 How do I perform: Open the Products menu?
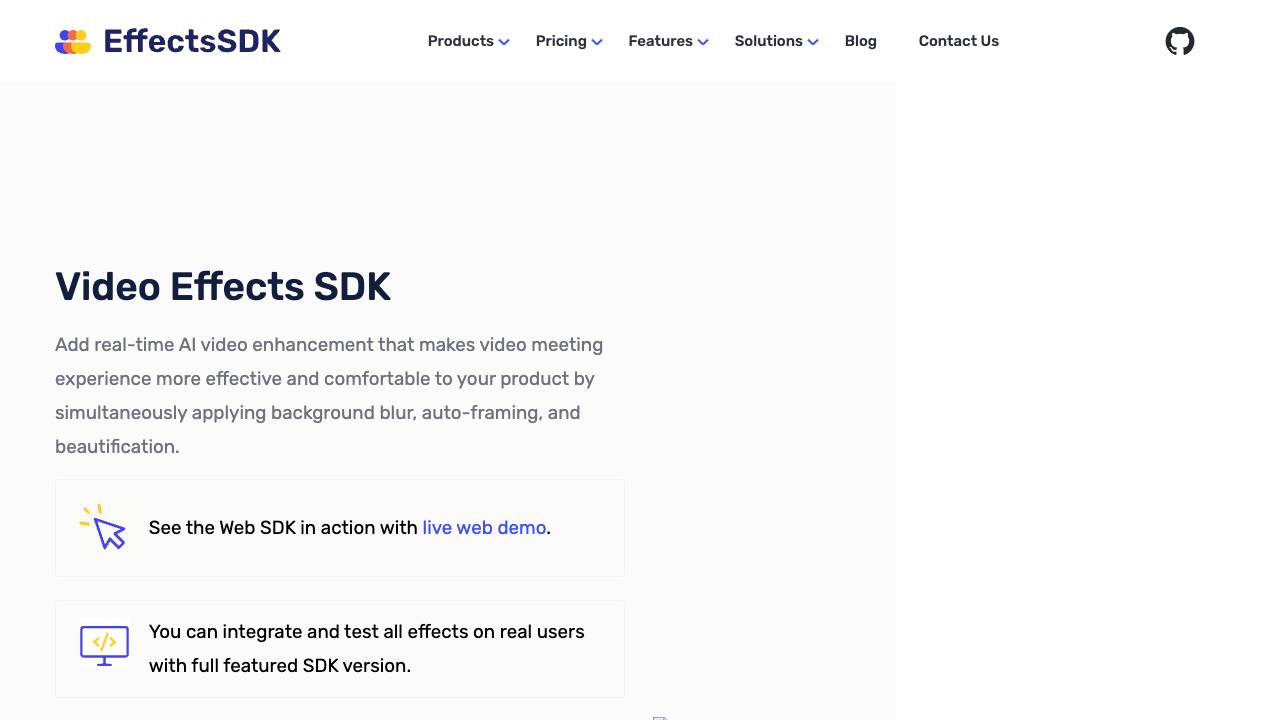click(x=461, y=41)
